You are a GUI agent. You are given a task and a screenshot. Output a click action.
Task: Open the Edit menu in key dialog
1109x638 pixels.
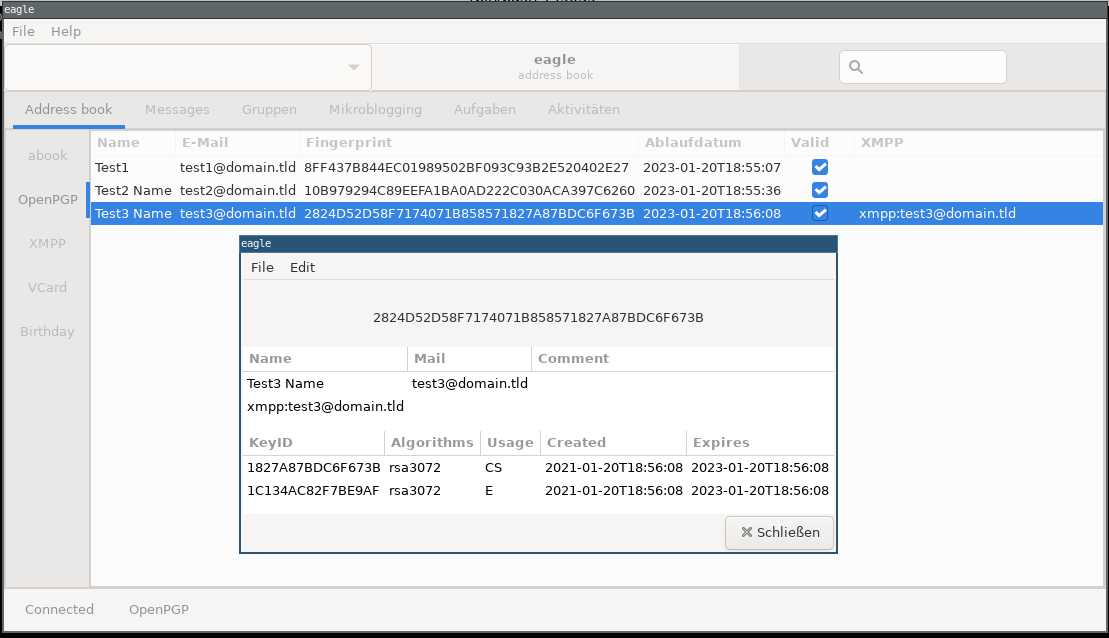(x=302, y=267)
